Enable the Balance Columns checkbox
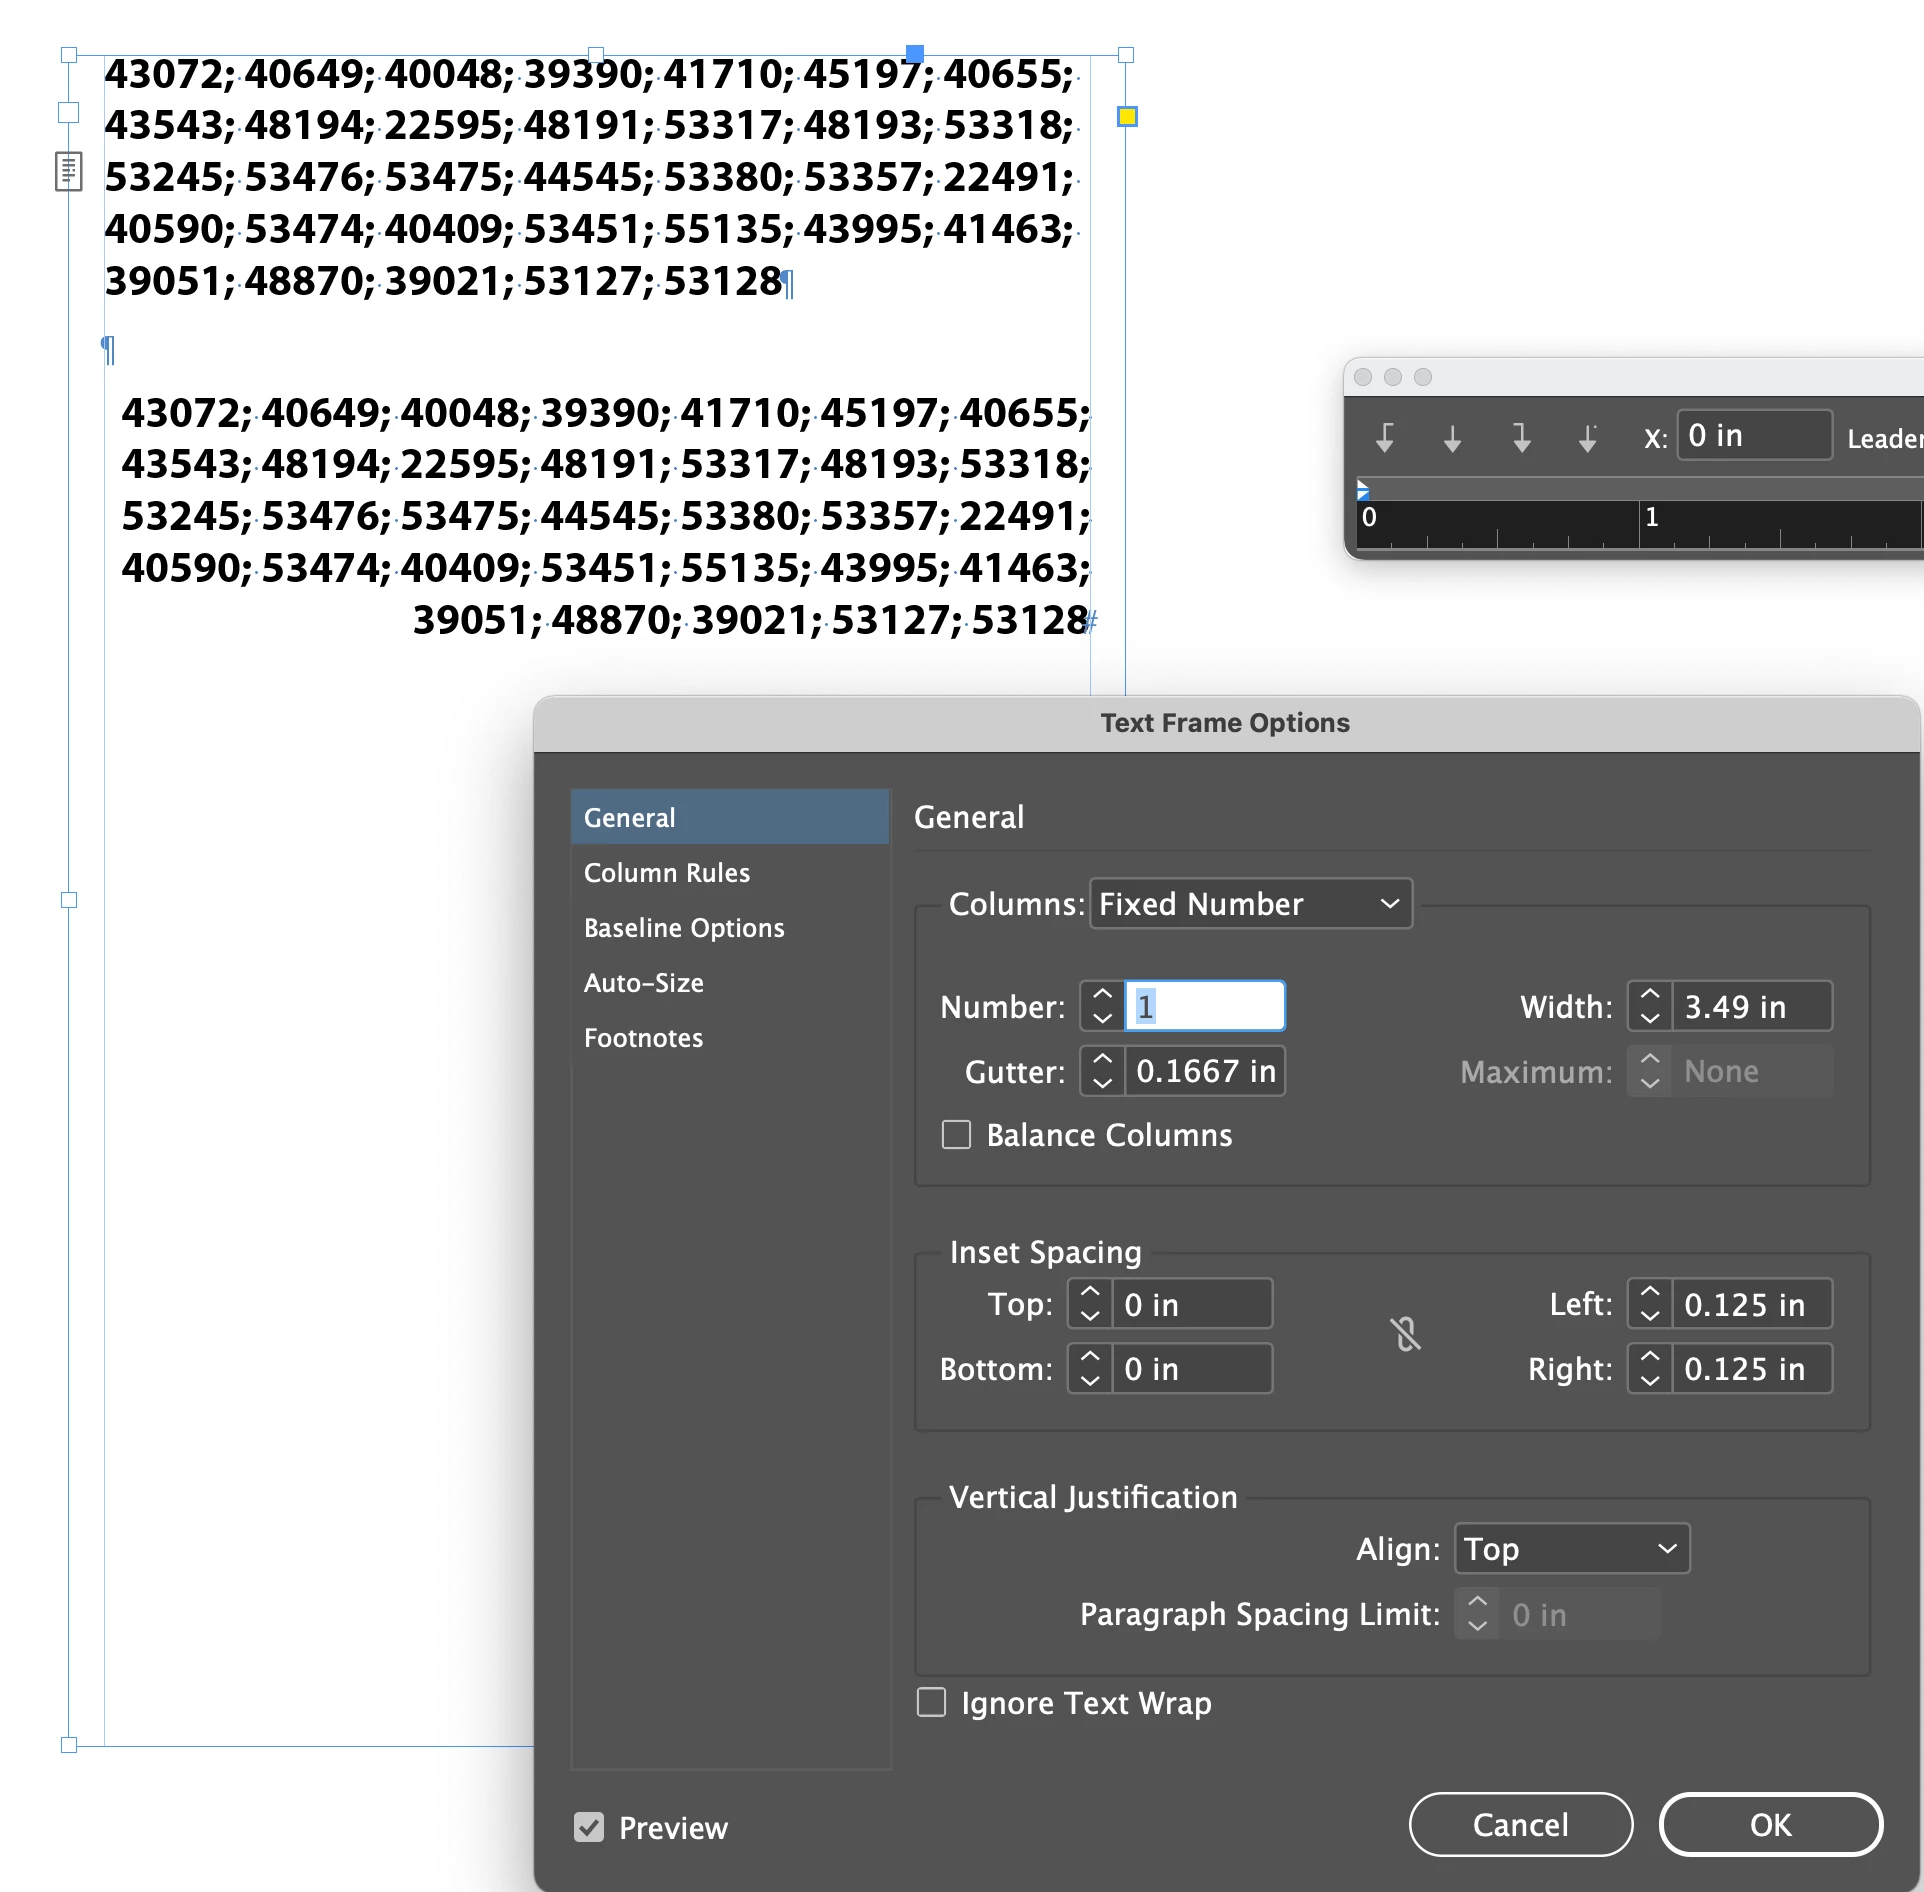This screenshot has height=1892, width=1924. [956, 1135]
